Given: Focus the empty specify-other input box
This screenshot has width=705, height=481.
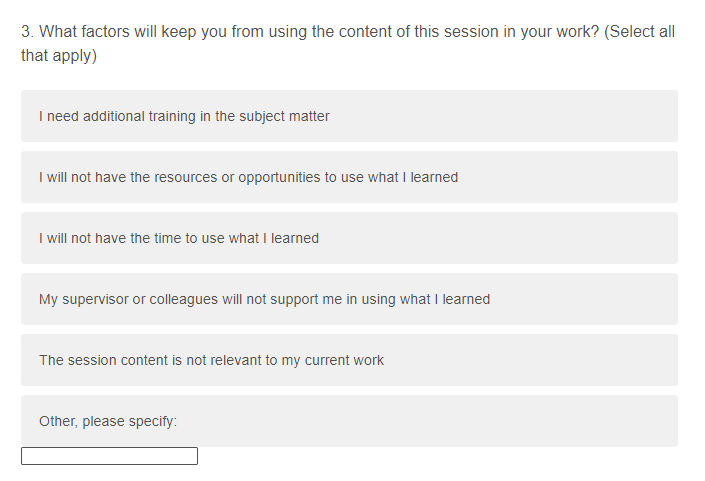Looking at the screenshot, I should (x=109, y=456).
